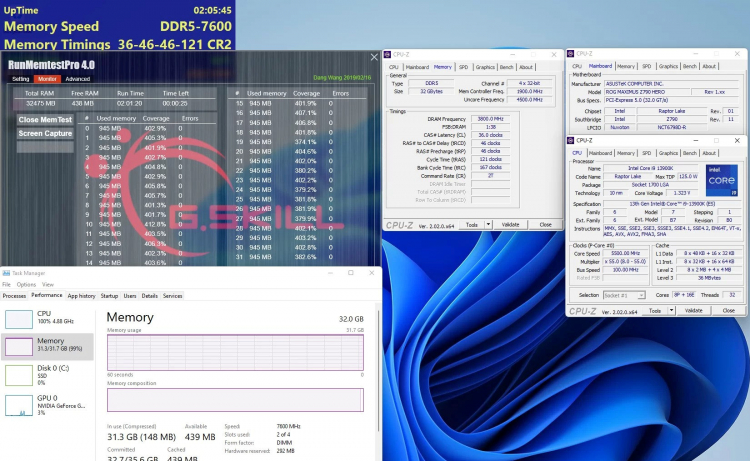Open the File menu in Task Manager
The height and width of the screenshot is (461, 750).
[7, 284]
